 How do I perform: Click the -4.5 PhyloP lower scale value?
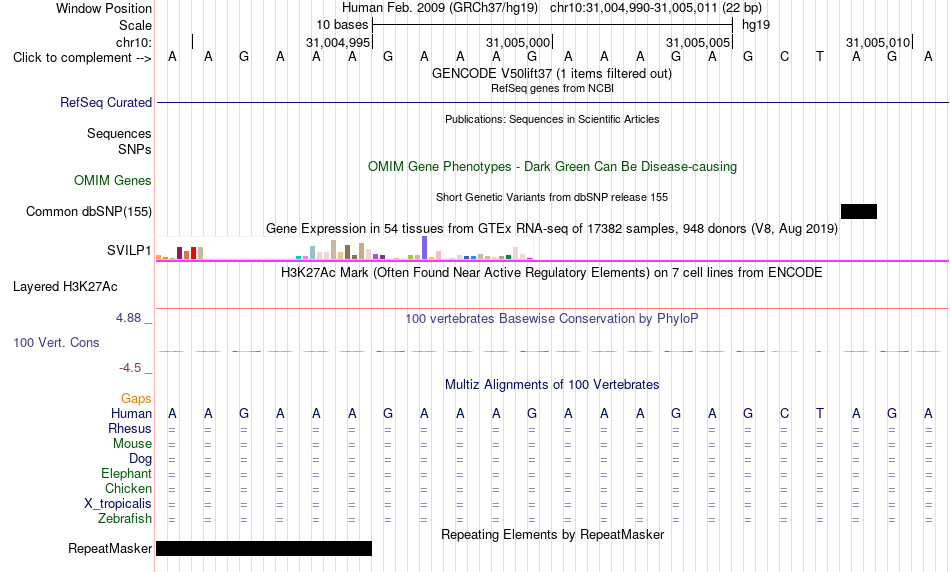[130, 368]
